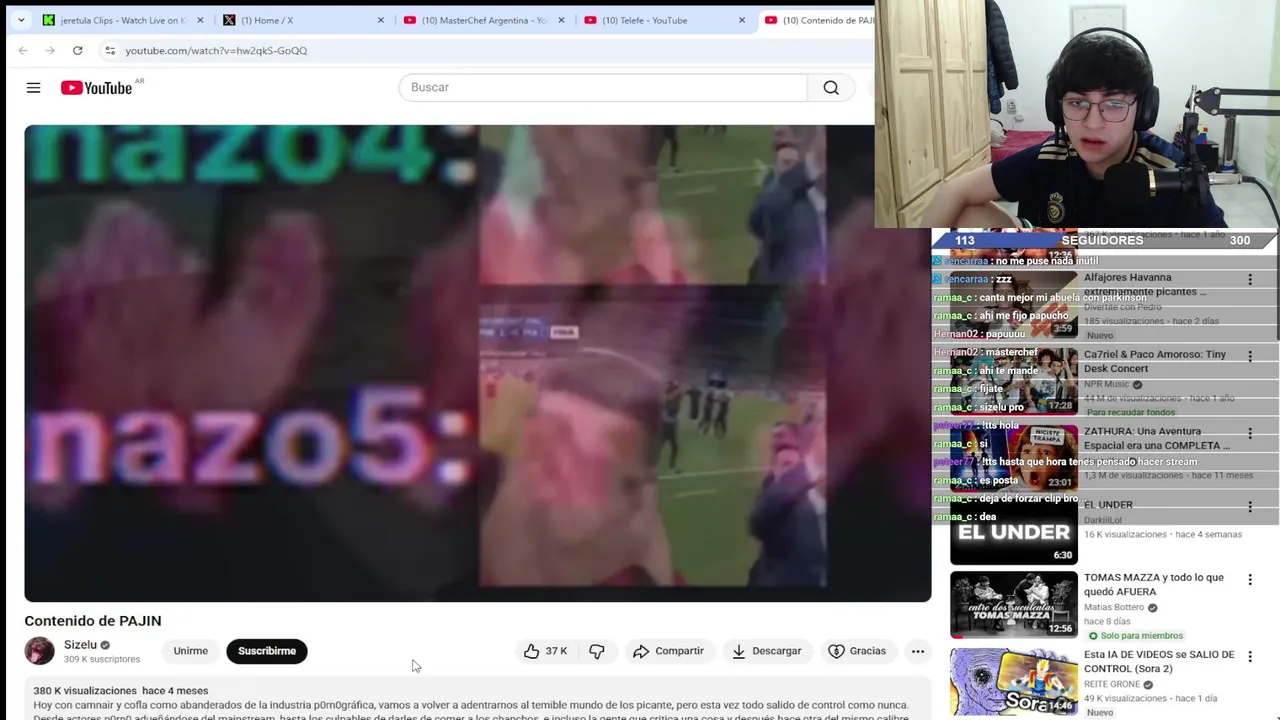Image resolution: width=1280 pixels, height=720 pixels.
Task: Close the Jeretula Clips tab
Action: pos(200,20)
